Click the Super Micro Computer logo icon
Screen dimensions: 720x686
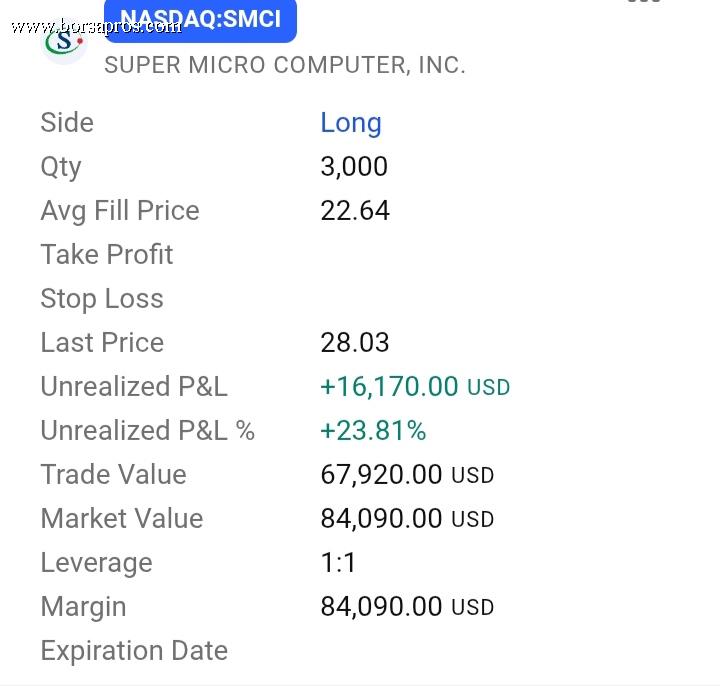(x=64, y=45)
